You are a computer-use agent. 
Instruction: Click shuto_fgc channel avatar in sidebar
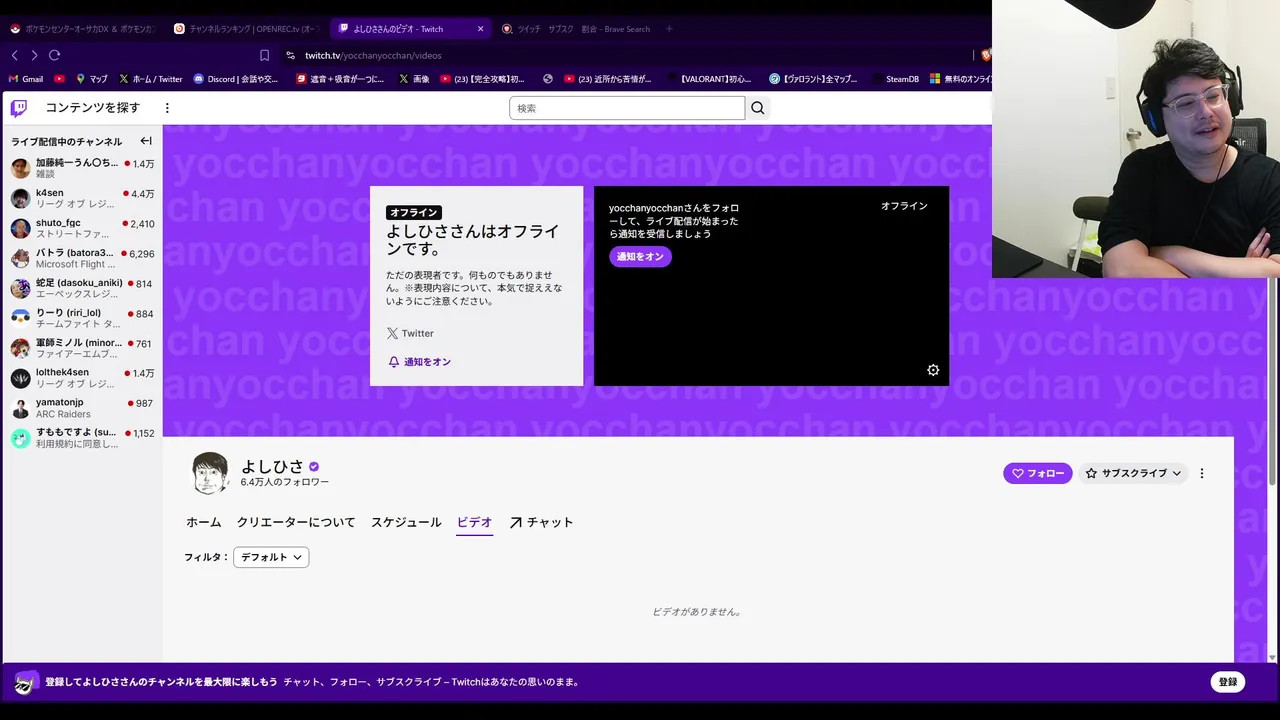(20, 228)
